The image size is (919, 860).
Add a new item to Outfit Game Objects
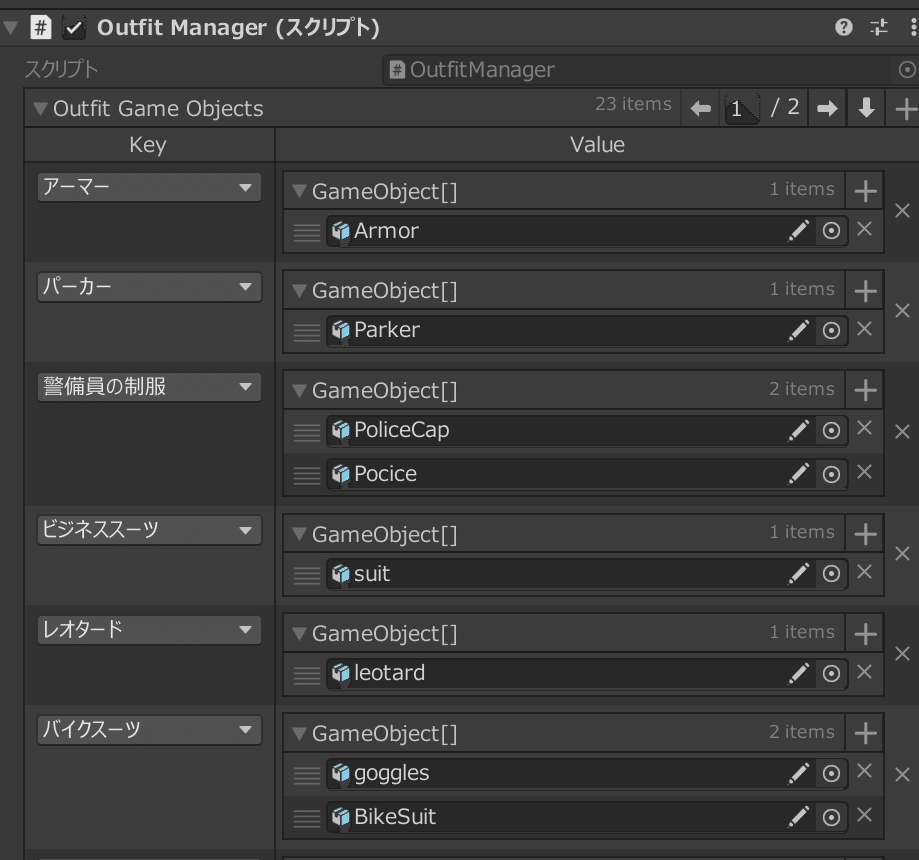pyautogui.click(x=906, y=107)
